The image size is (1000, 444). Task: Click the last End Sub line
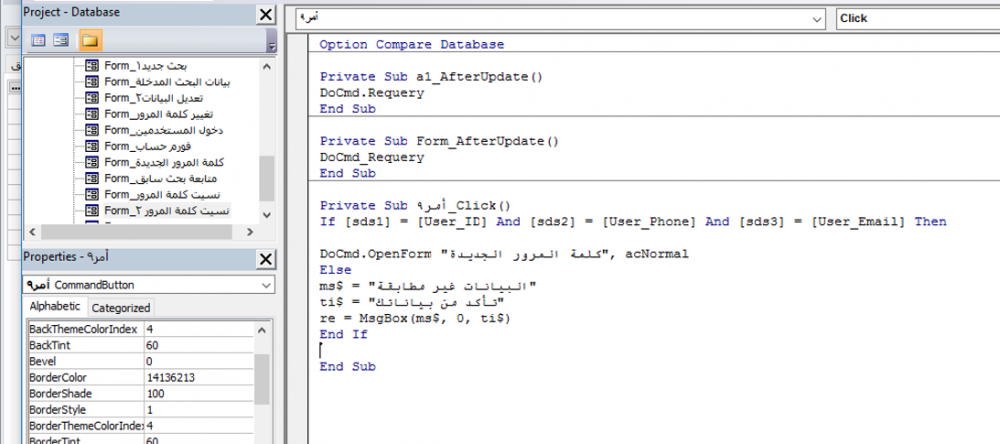[348, 366]
